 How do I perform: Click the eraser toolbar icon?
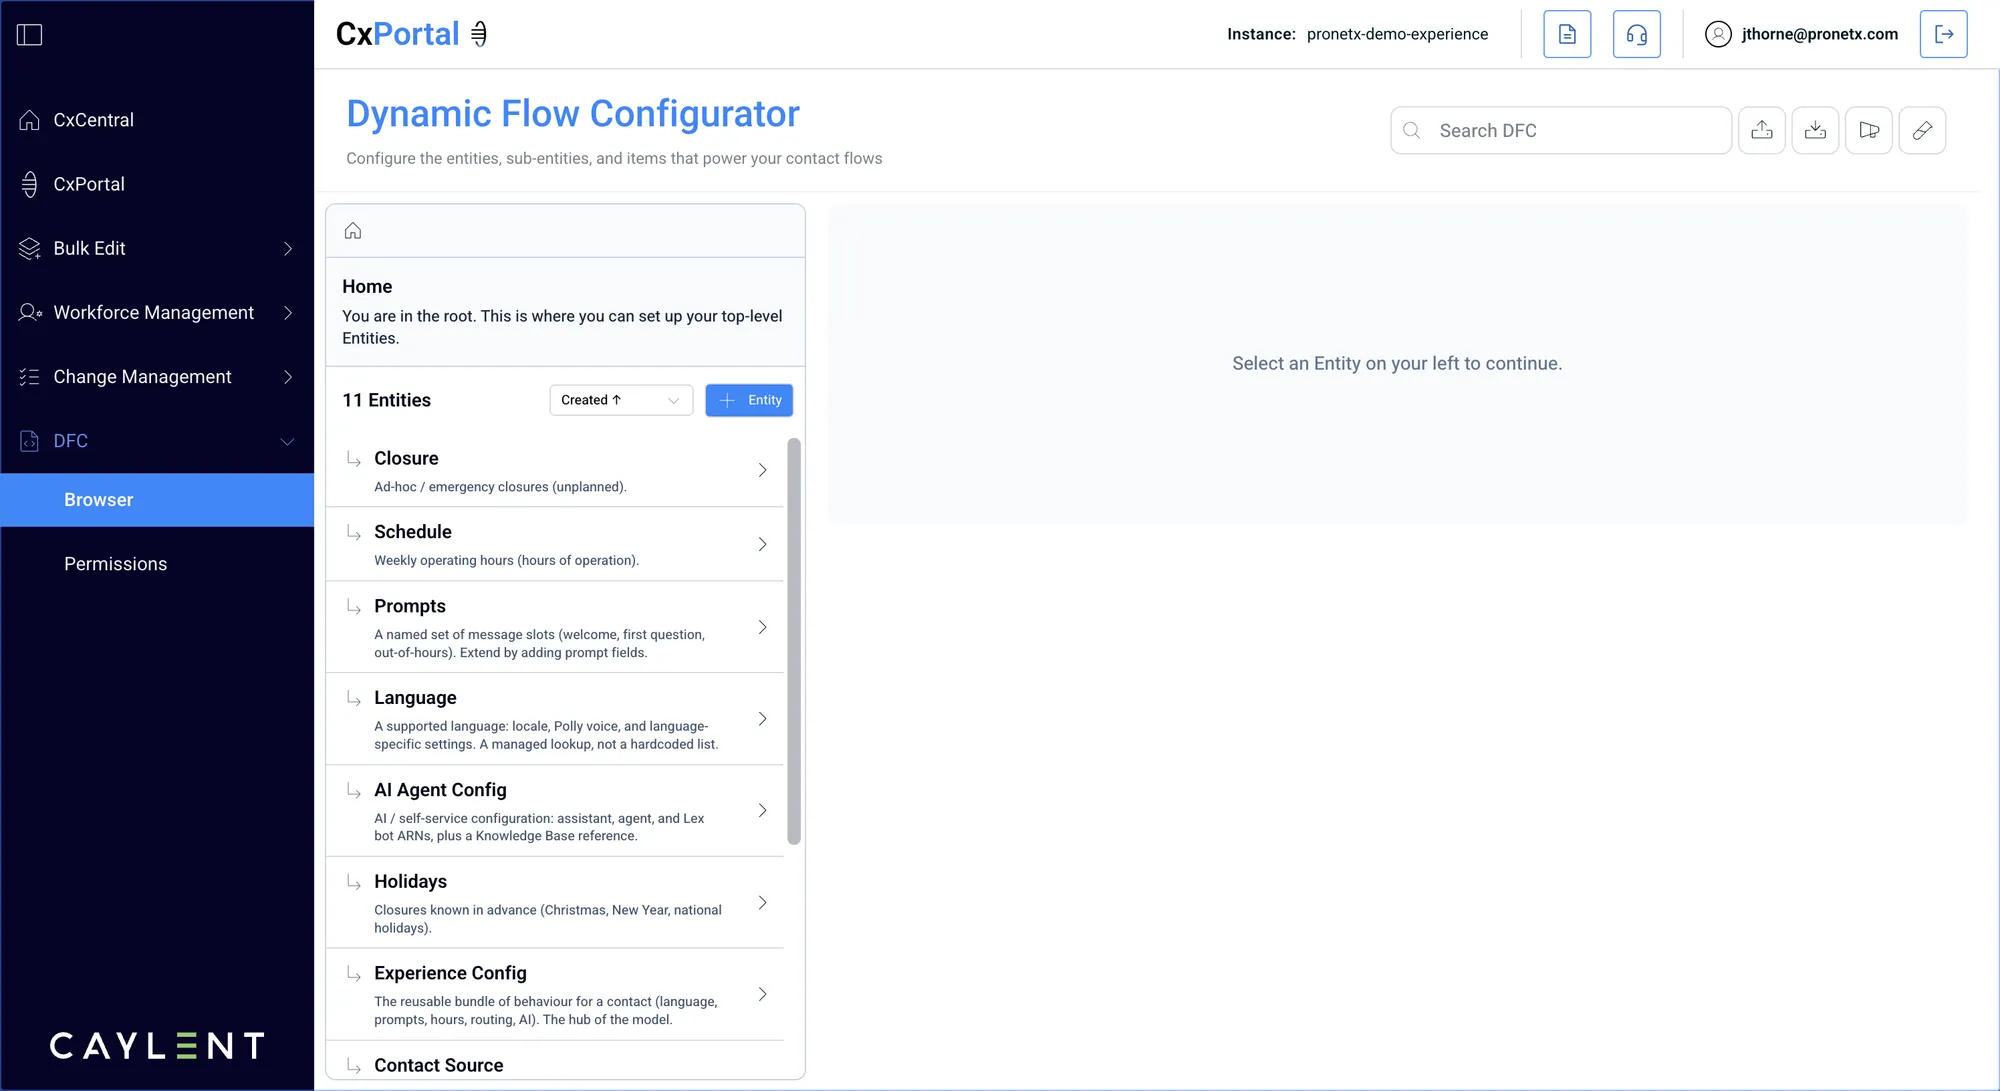coord(1922,131)
